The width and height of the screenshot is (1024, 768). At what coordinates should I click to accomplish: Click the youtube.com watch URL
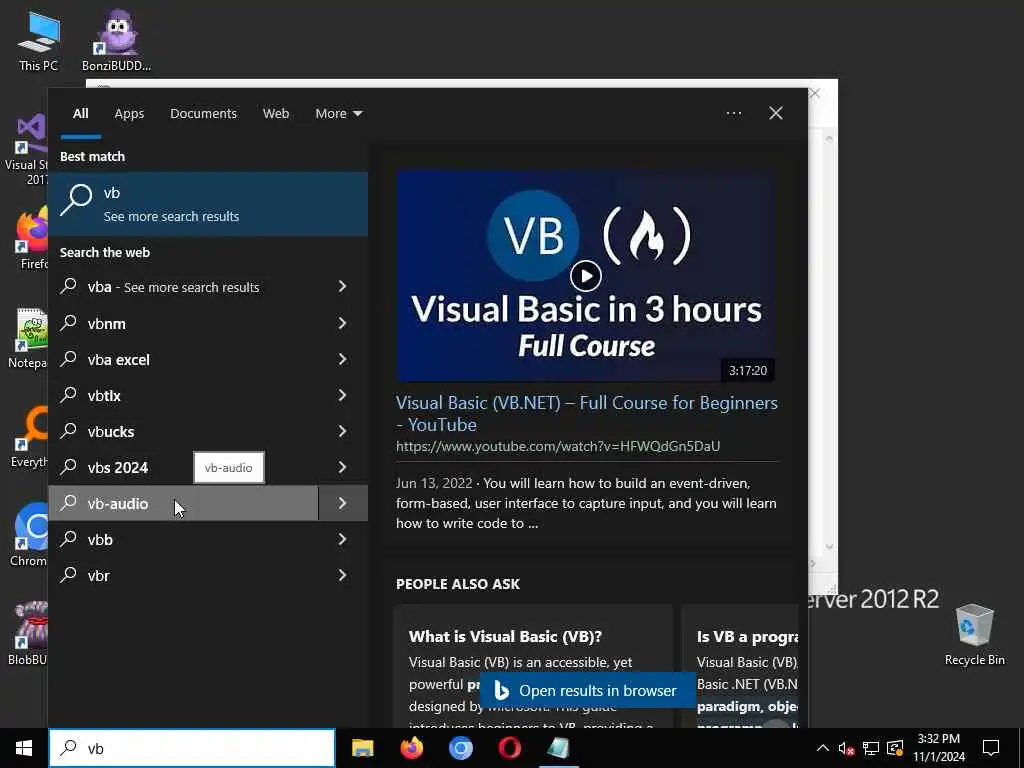pyautogui.click(x=558, y=446)
